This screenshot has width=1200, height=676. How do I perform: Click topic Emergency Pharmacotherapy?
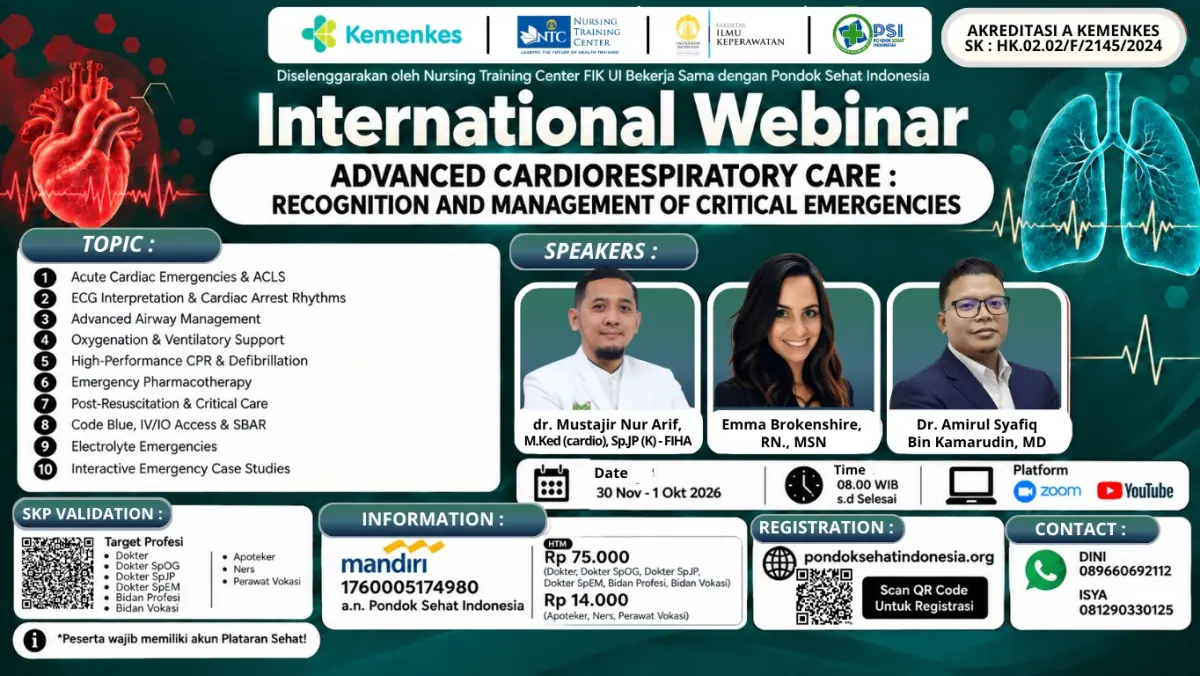[161, 383]
